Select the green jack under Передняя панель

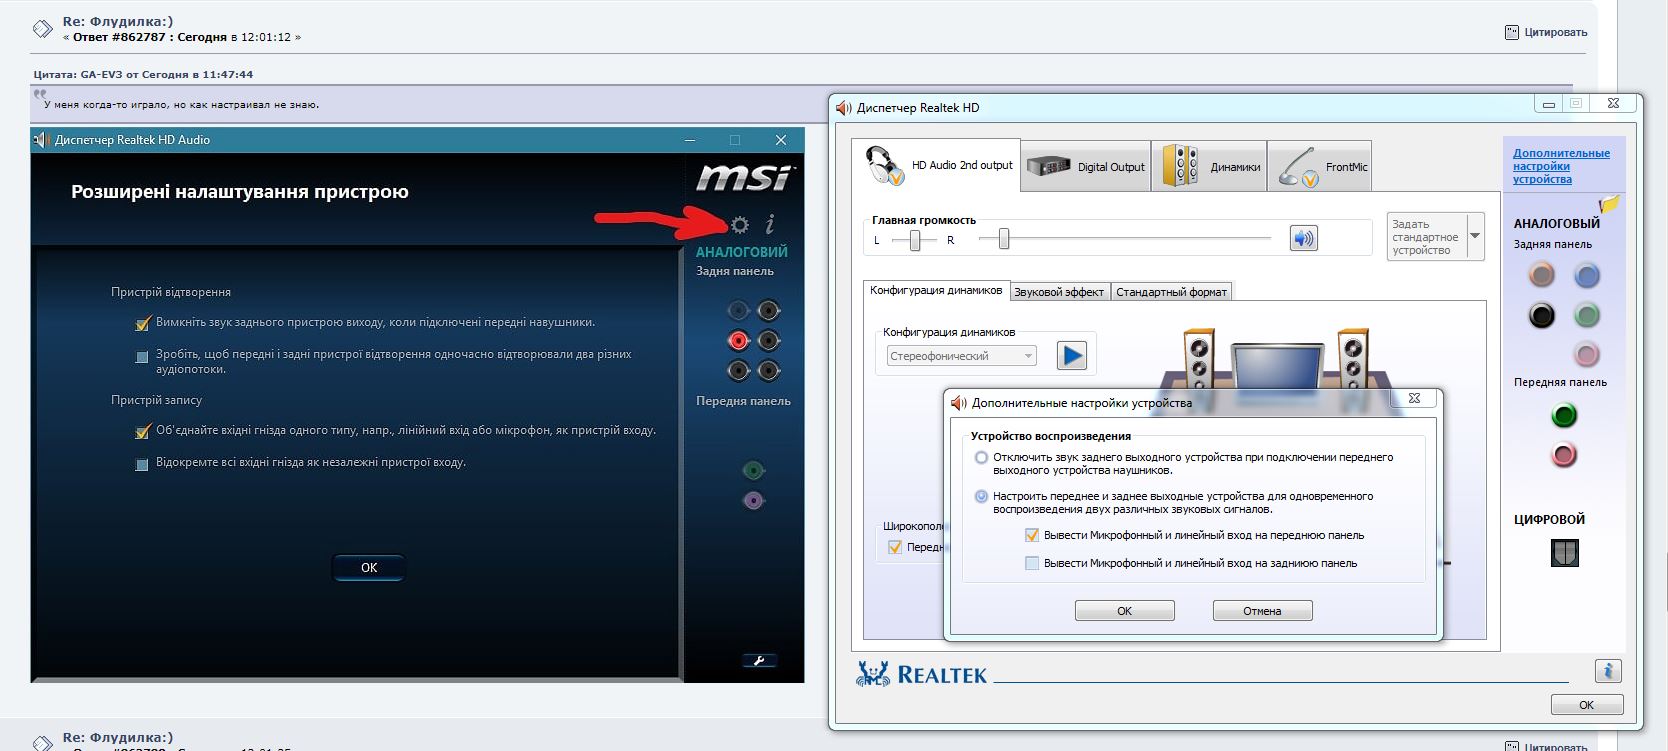[1564, 415]
